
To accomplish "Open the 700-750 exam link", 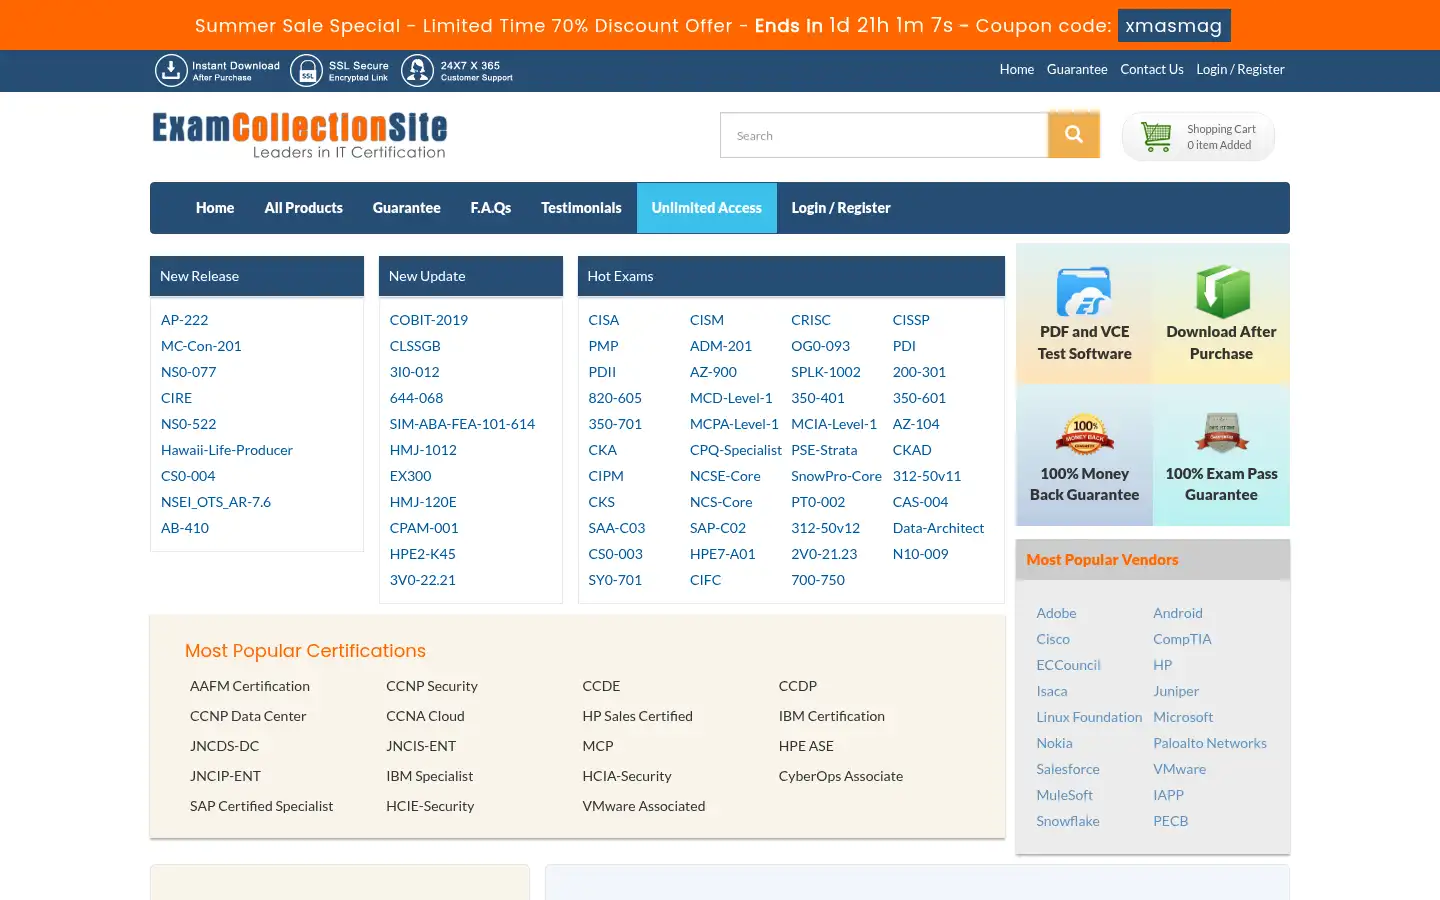I will [x=818, y=580].
